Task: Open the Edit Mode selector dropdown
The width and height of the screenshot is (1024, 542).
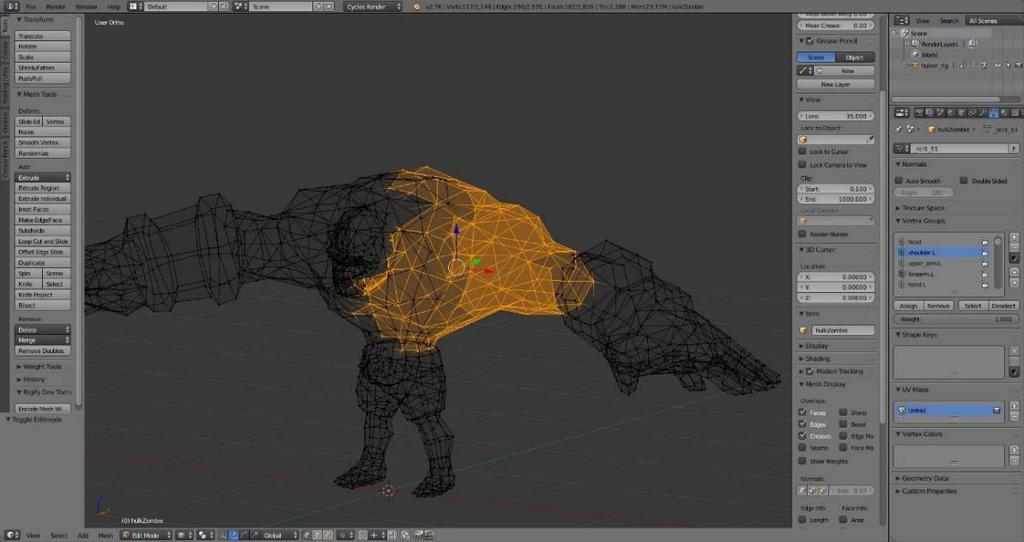Action: [x=146, y=535]
